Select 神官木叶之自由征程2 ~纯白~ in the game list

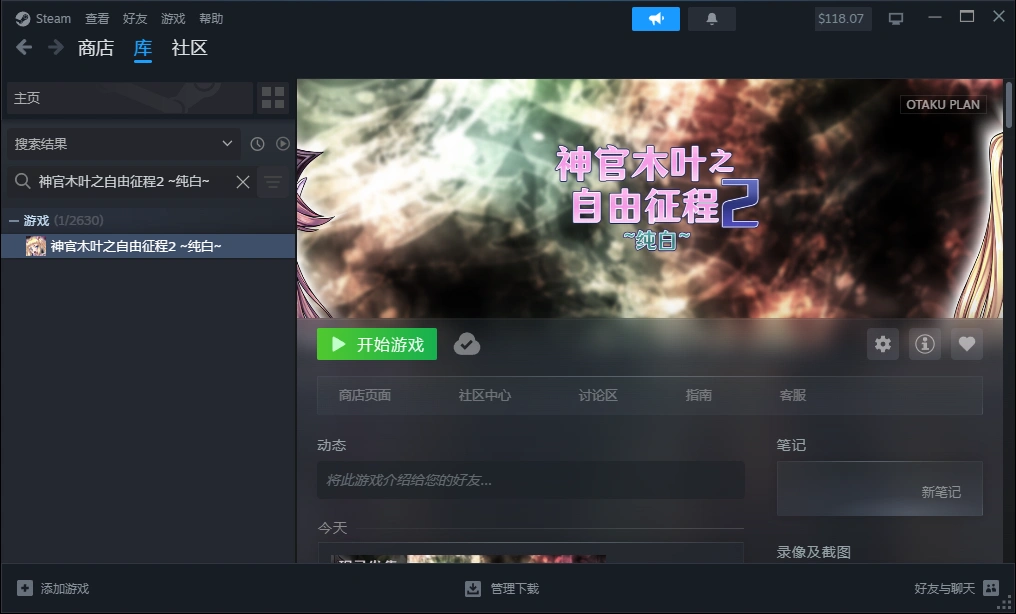coord(148,246)
